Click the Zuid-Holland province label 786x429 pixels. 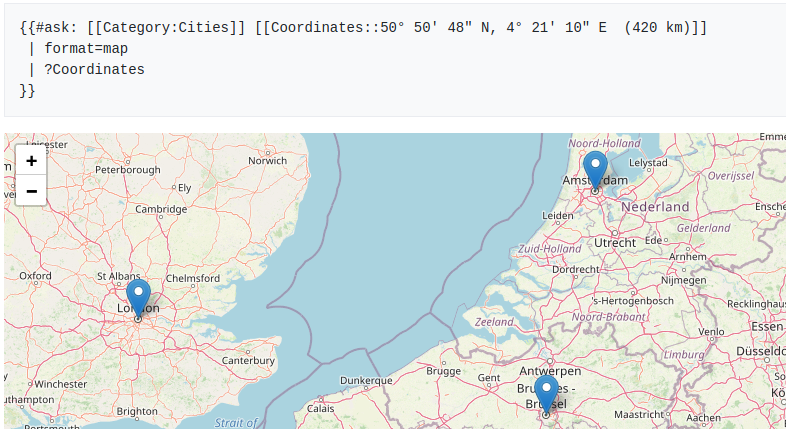(x=549, y=249)
